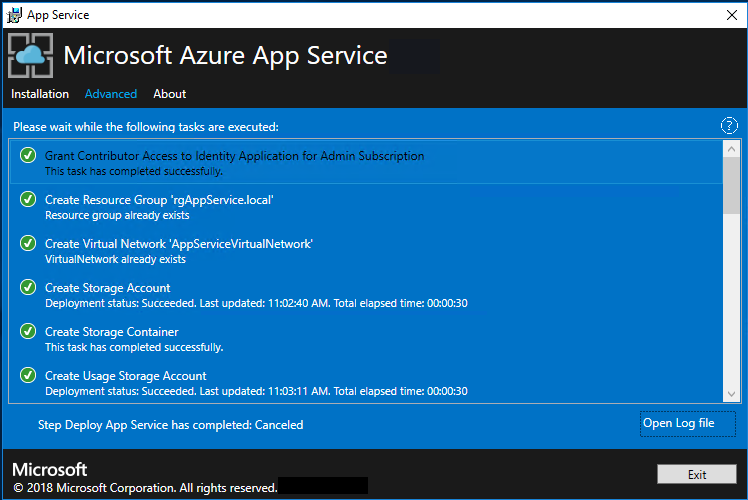Click 'Resource group already exists' status text
This screenshot has height=500, width=748.
point(117,215)
